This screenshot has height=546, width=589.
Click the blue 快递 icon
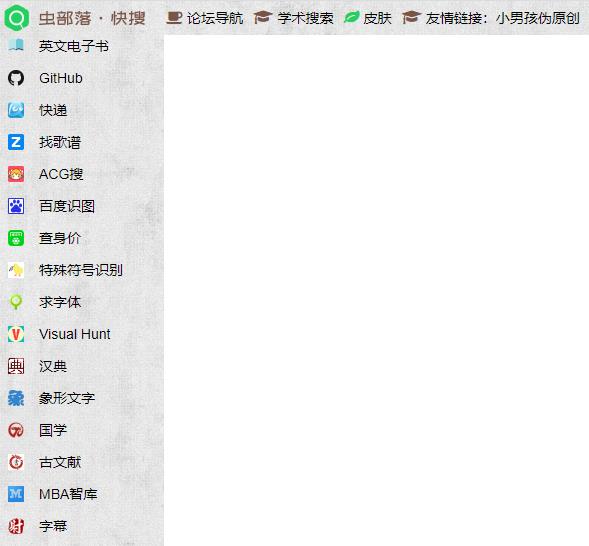click(x=16, y=110)
